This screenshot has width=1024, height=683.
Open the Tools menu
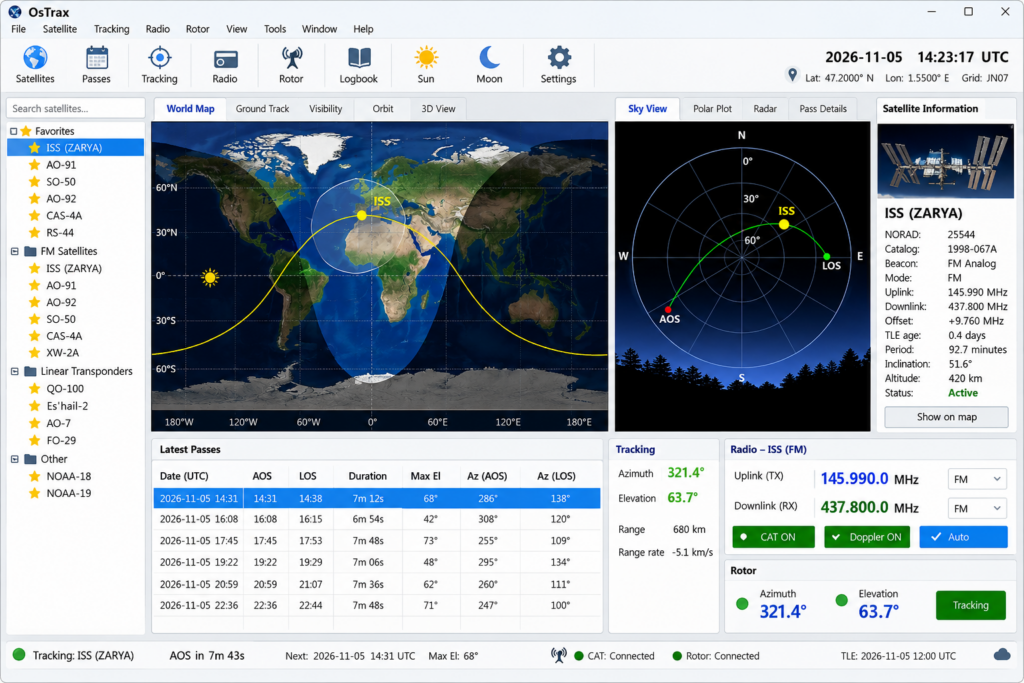275,29
